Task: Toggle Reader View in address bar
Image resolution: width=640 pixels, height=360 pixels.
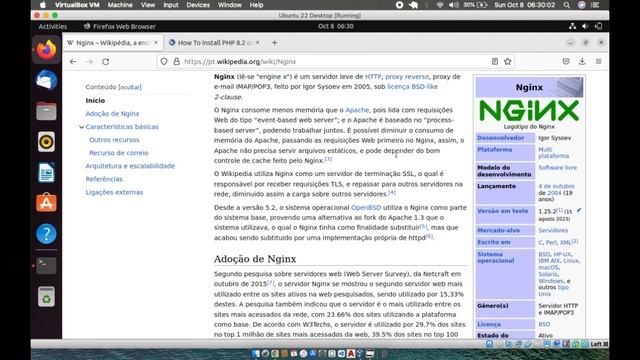Action: (x=495, y=62)
